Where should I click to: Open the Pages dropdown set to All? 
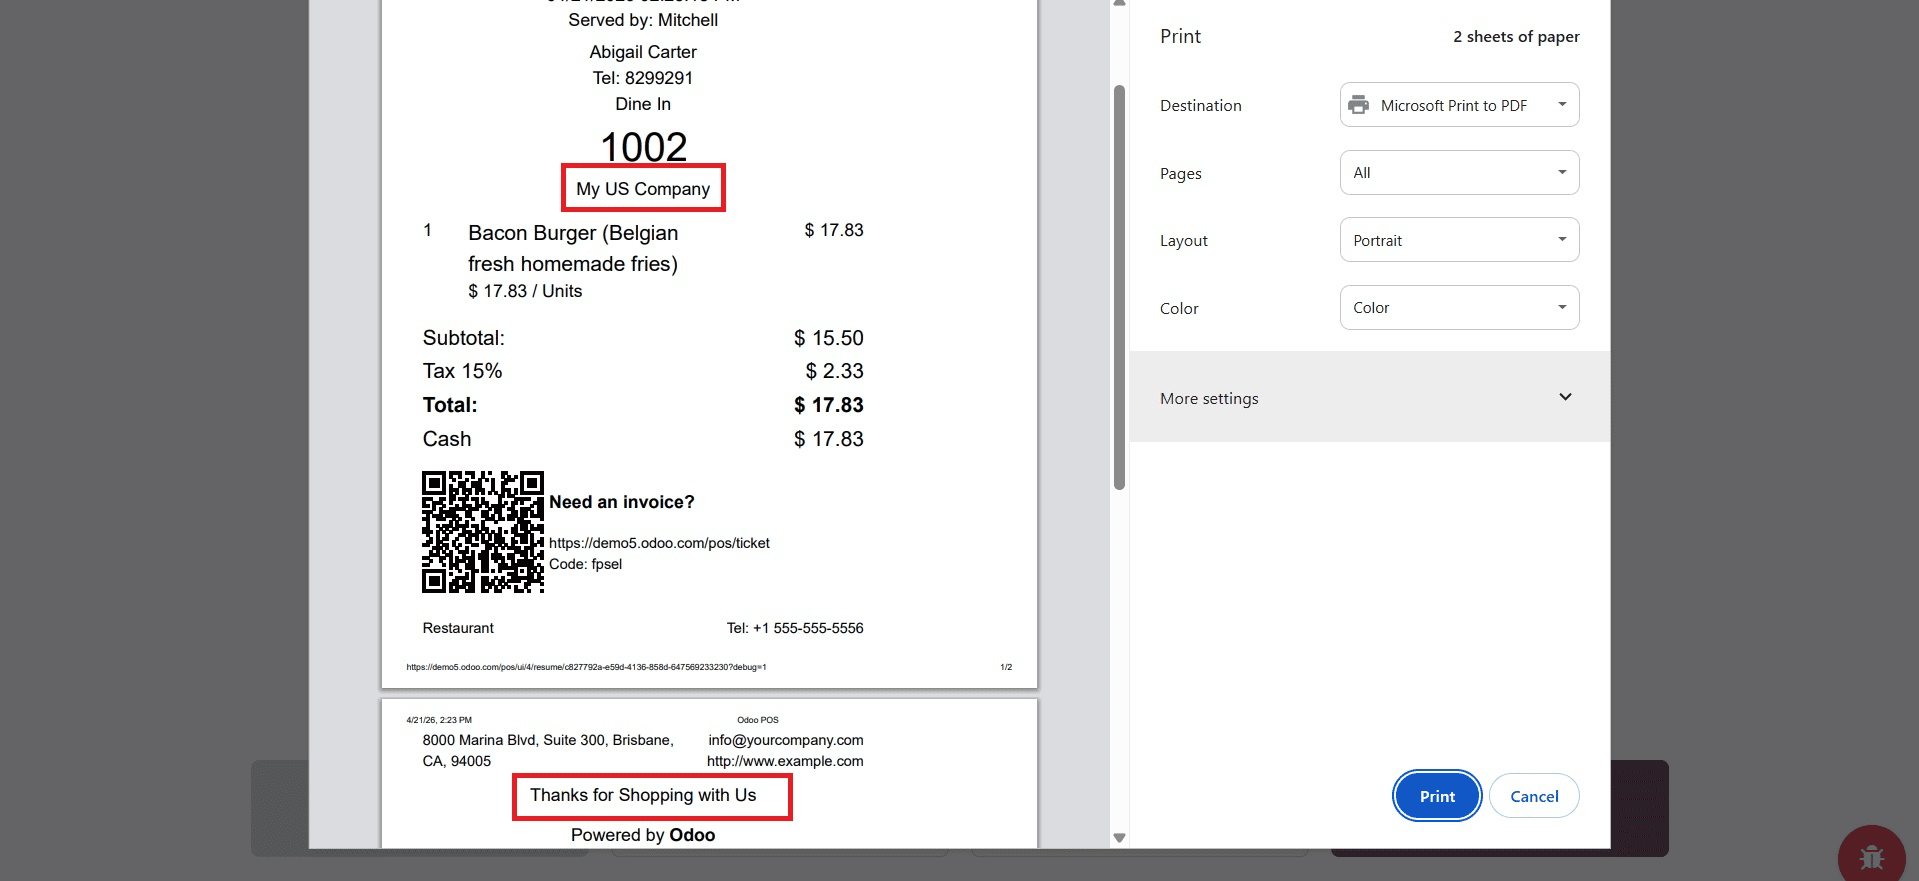pyautogui.click(x=1459, y=173)
